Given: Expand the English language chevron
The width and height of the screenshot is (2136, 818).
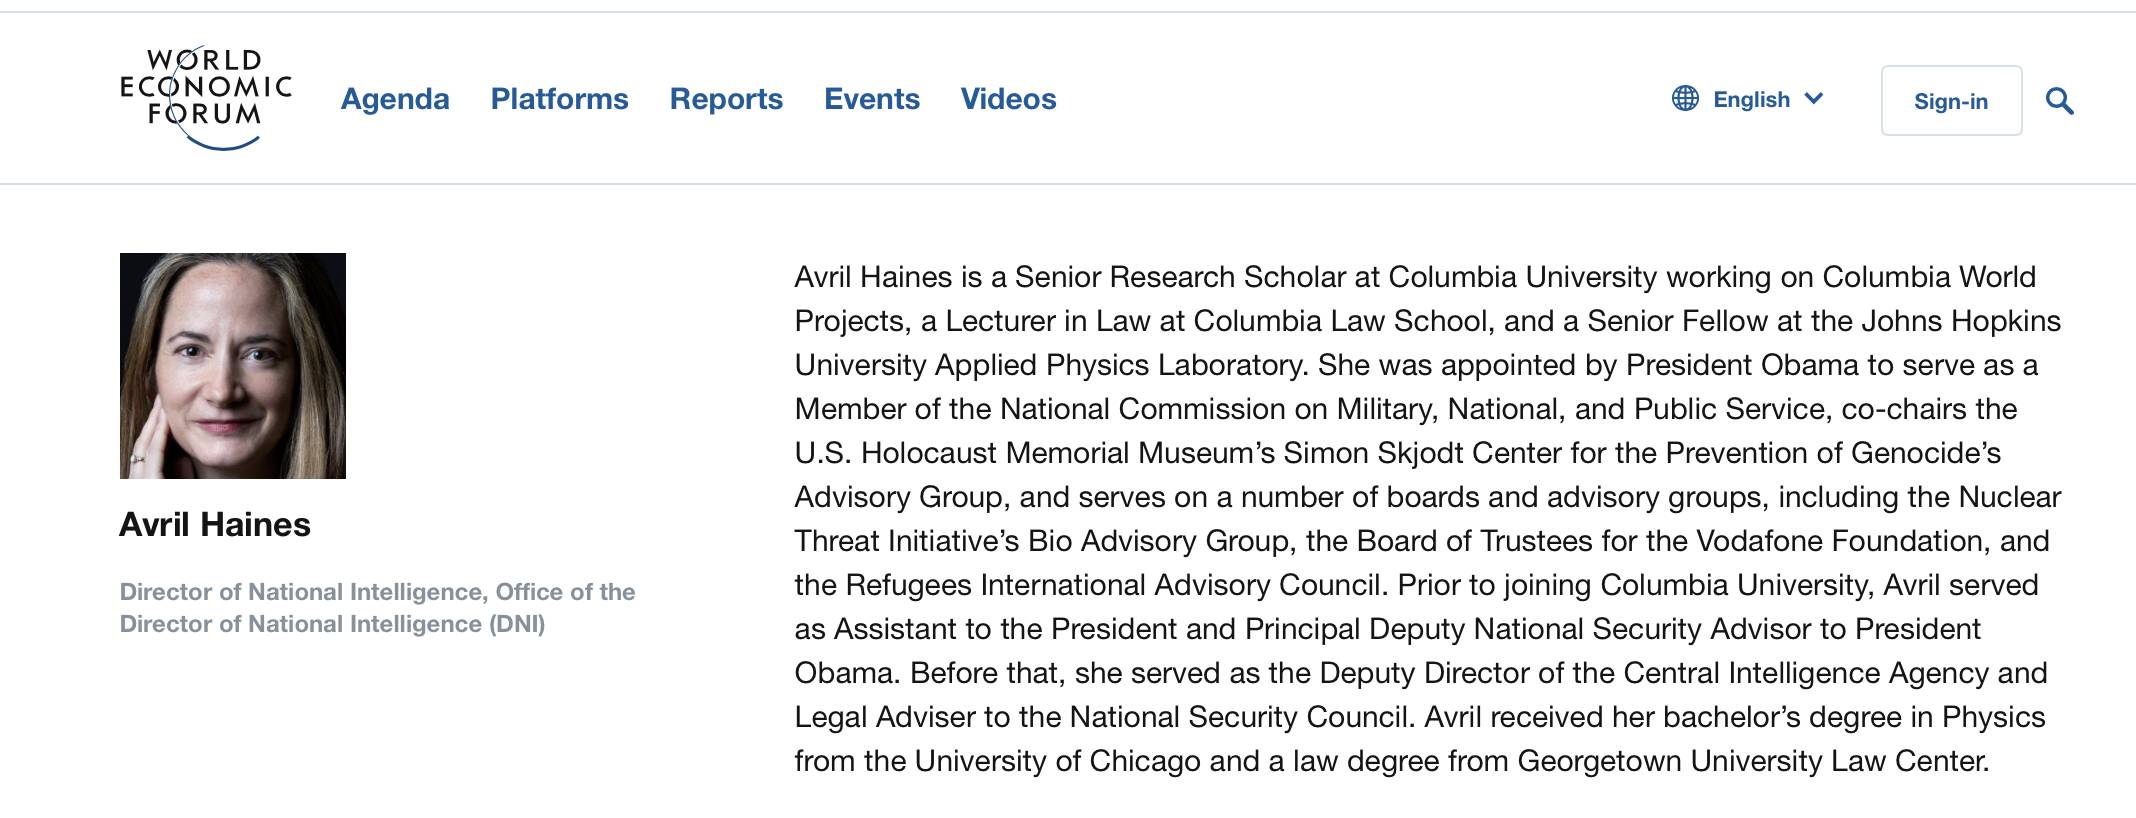Looking at the screenshot, I should (x=1814, y=98).
